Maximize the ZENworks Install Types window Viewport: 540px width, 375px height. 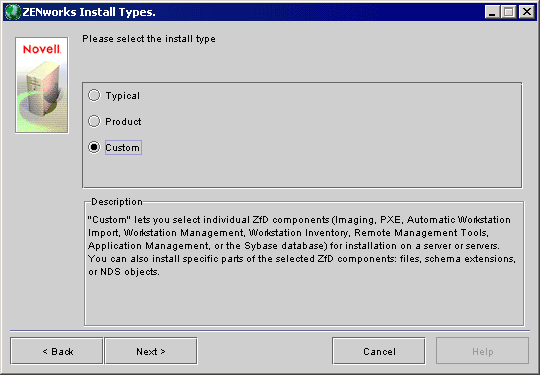(x=509, y=12)
